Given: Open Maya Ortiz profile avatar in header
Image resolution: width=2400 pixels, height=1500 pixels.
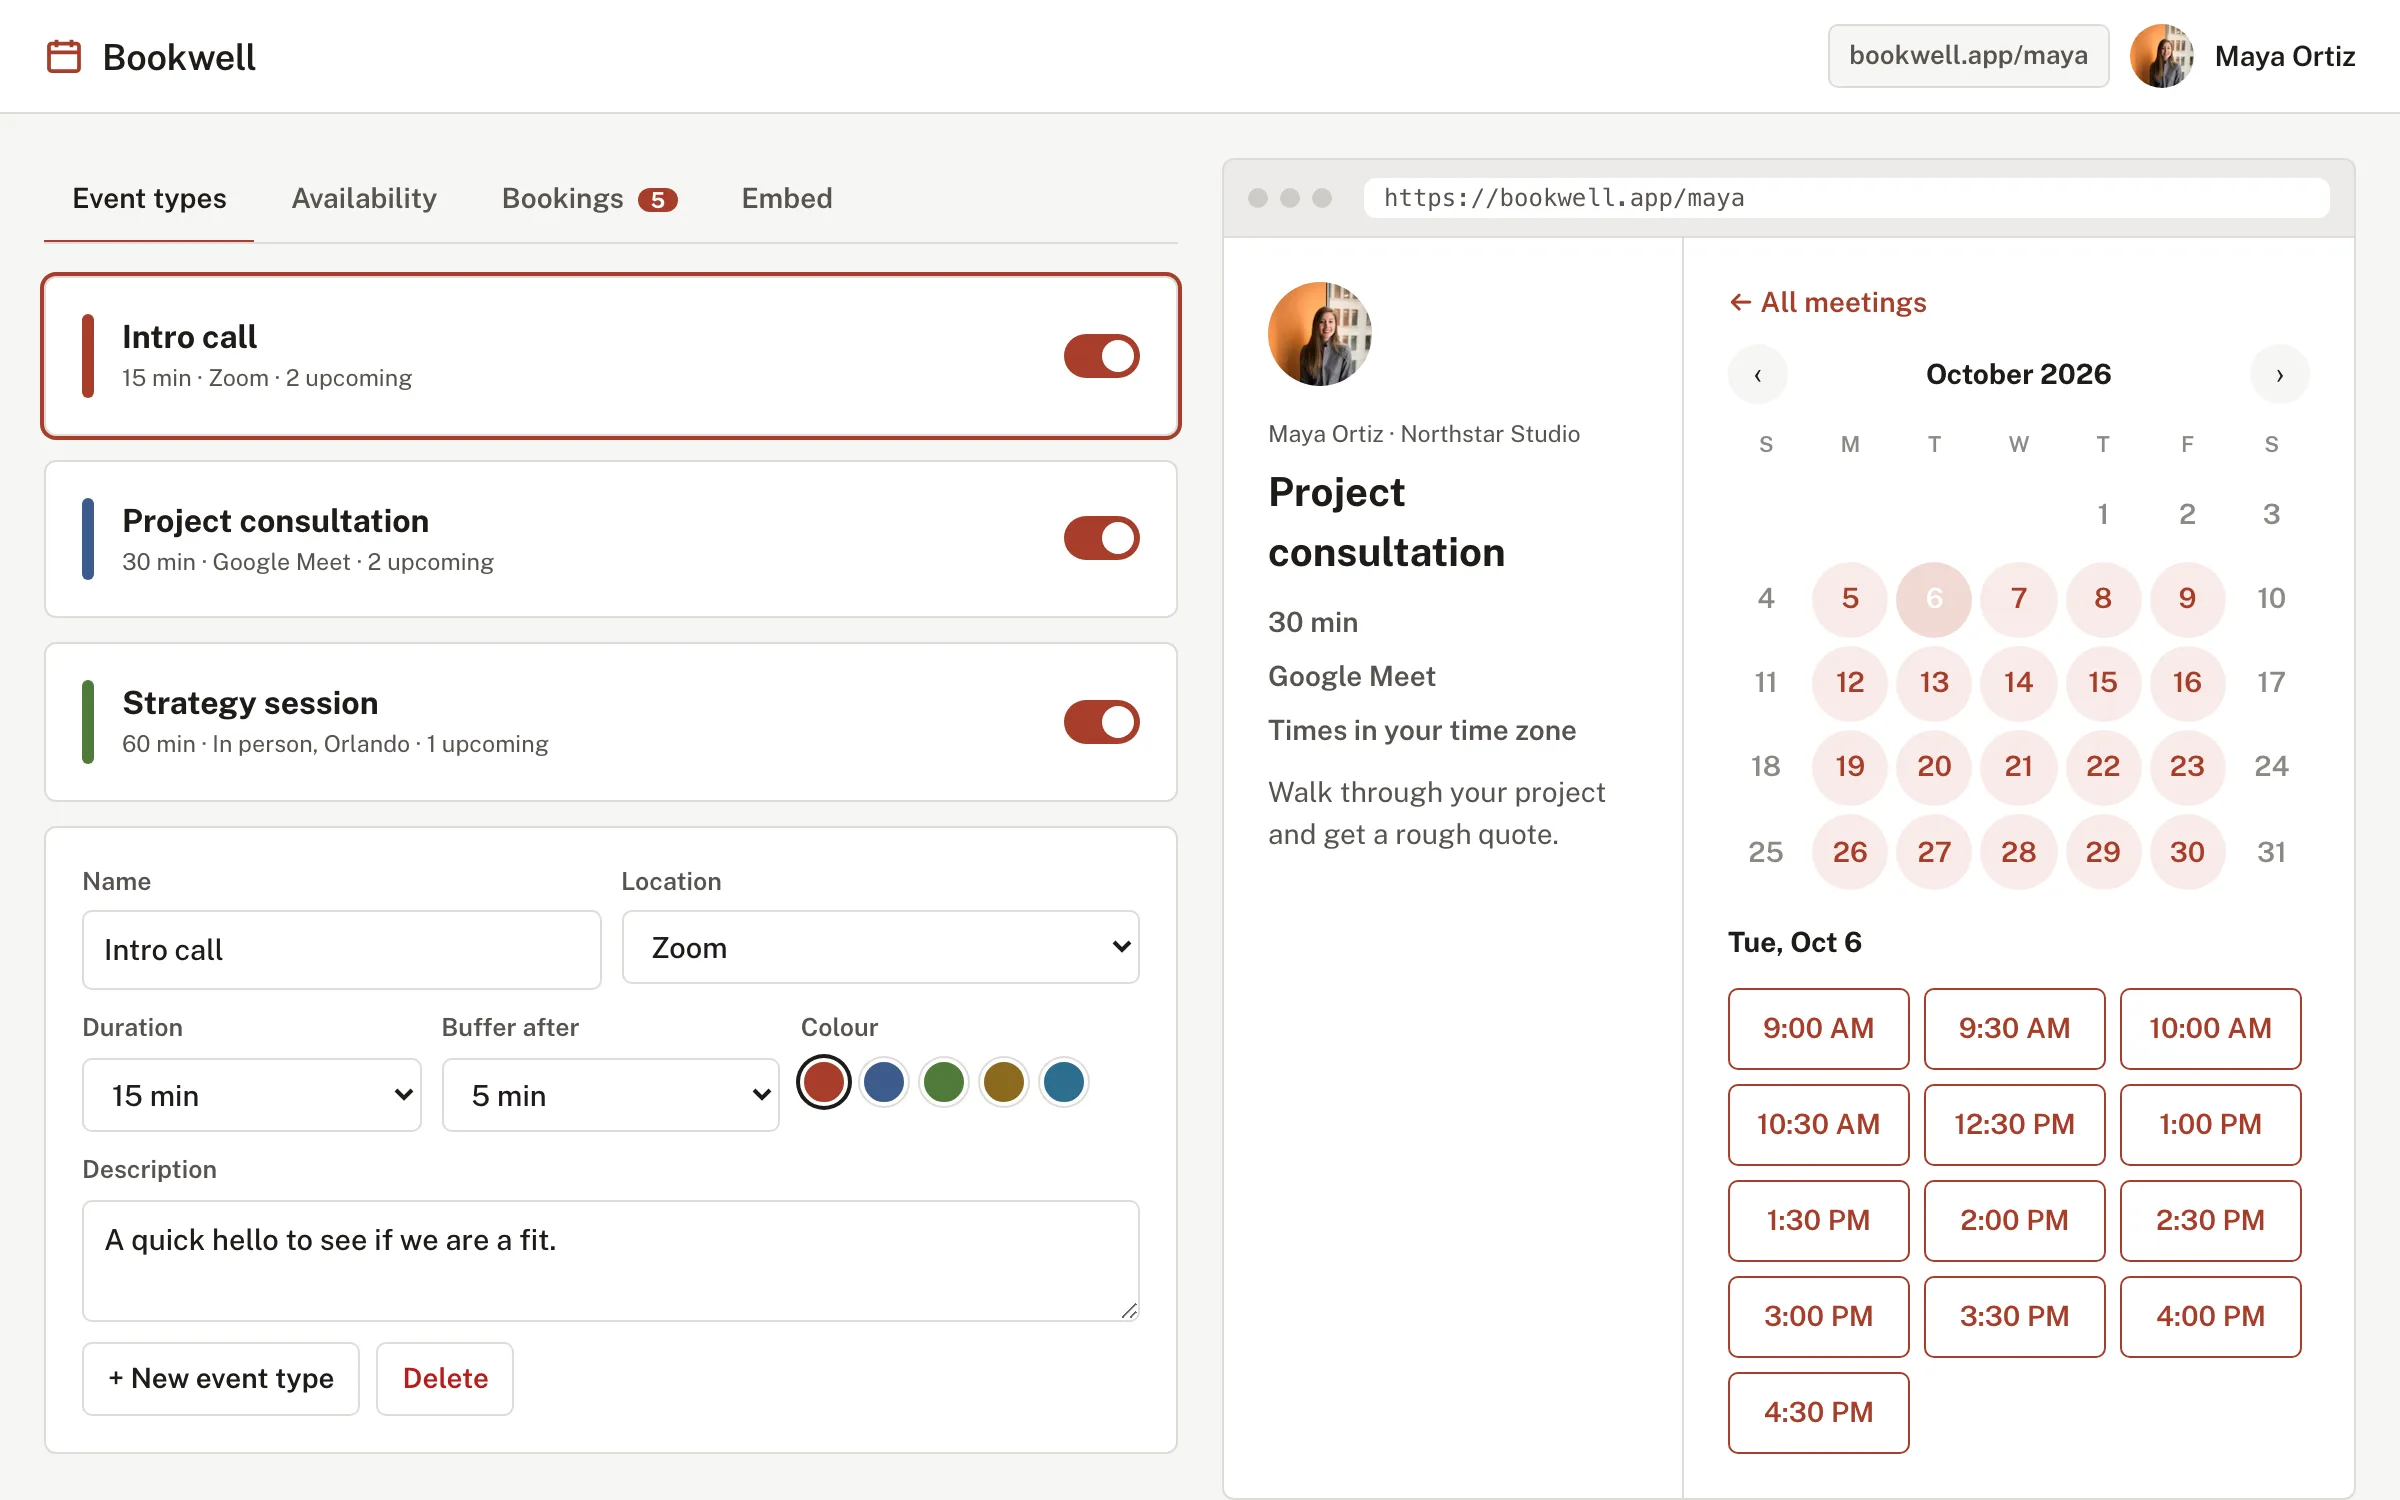Looking at the screenshot, I should coord(2162,56).
